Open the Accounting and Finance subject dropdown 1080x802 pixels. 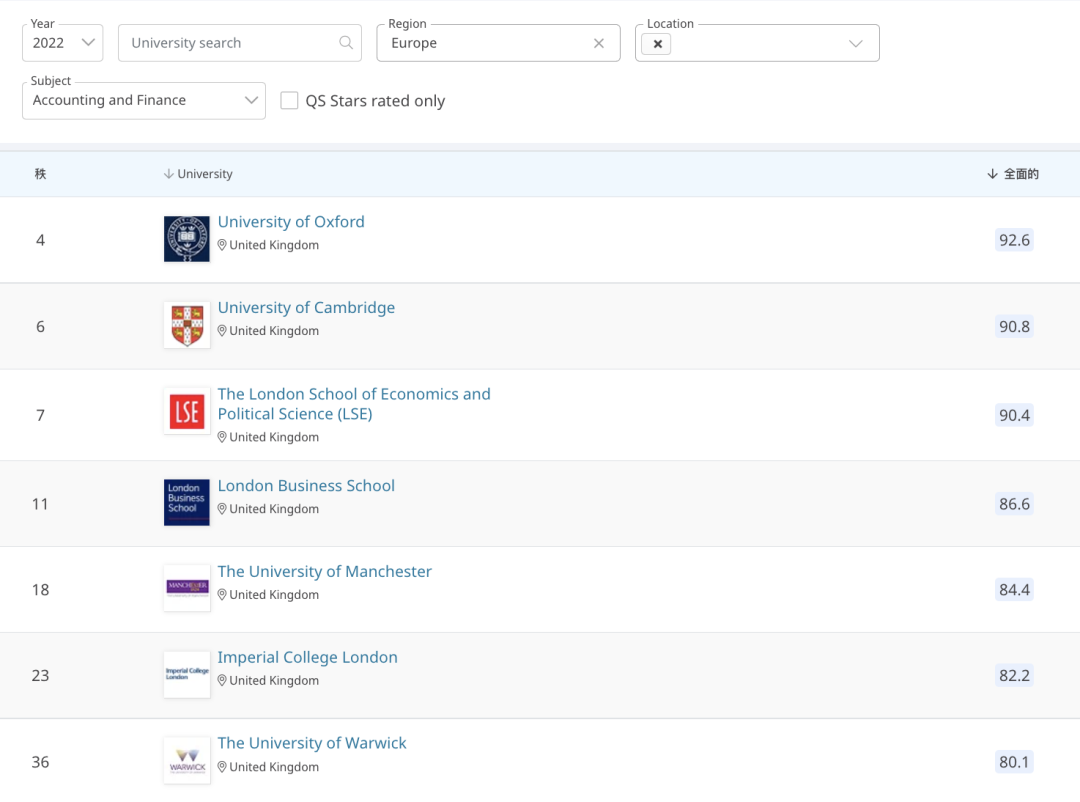pos(143,101)
